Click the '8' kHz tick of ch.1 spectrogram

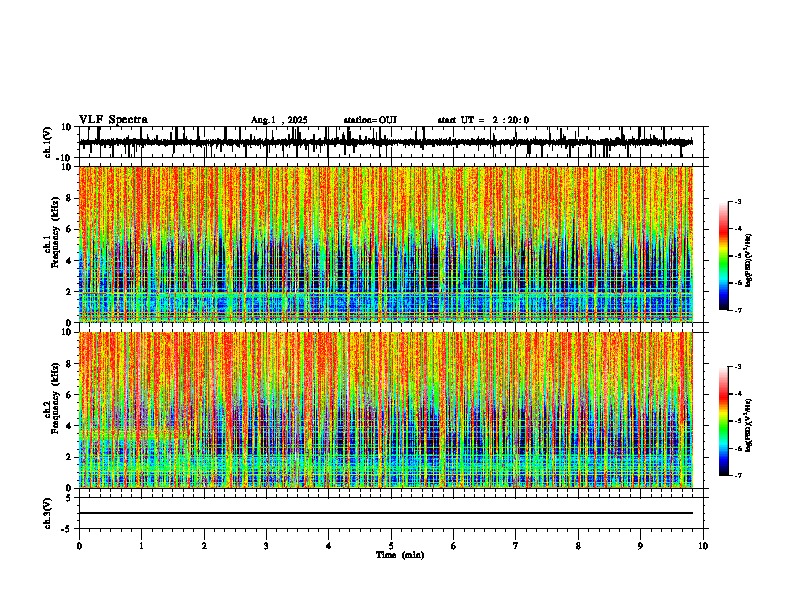(x=69, y=198)
